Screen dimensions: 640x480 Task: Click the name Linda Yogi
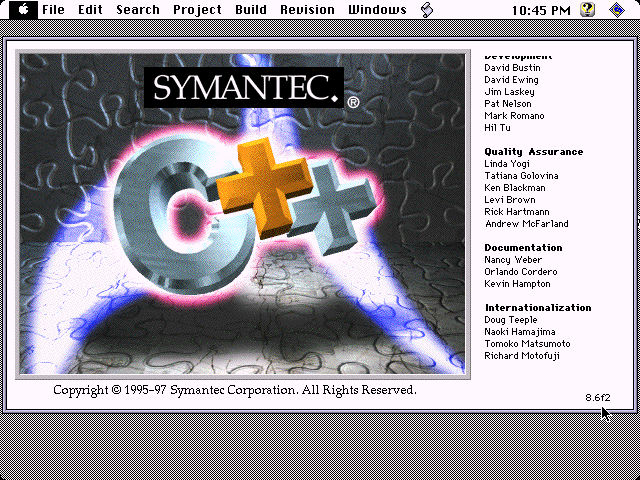[507, 164]
